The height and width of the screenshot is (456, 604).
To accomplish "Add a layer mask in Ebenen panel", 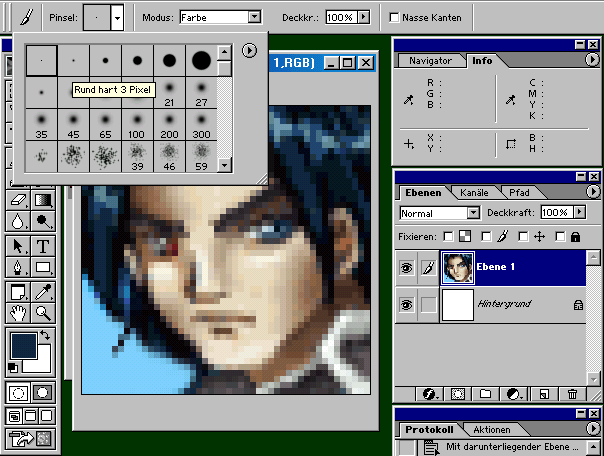I will tap(458, 394).
